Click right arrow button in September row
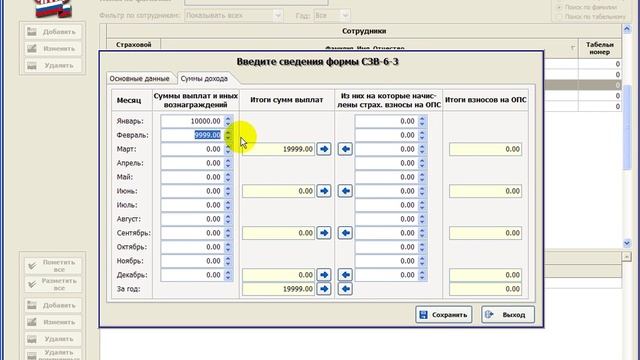This screenshot has height=360, width=640. (x=324, y=233)
